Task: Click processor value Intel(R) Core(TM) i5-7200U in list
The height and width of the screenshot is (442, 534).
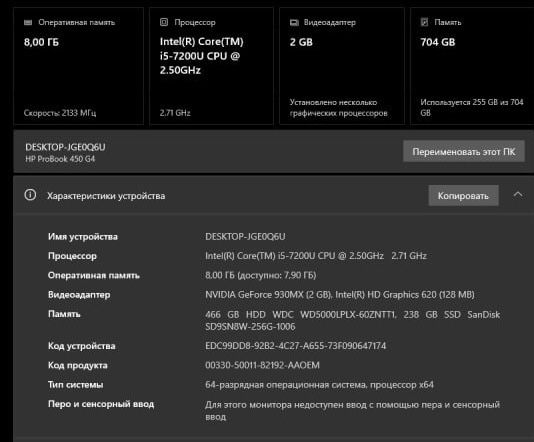Action: tap(316, 256)
